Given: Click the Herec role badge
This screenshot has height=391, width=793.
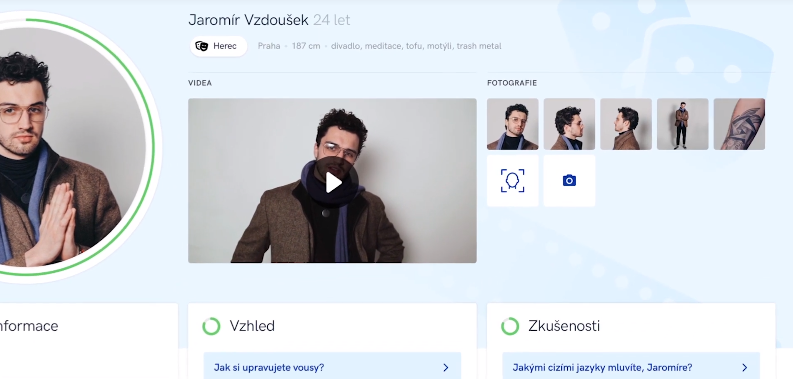Looking at the screenshot, I should pyautogui.click(x=218, y=46).
